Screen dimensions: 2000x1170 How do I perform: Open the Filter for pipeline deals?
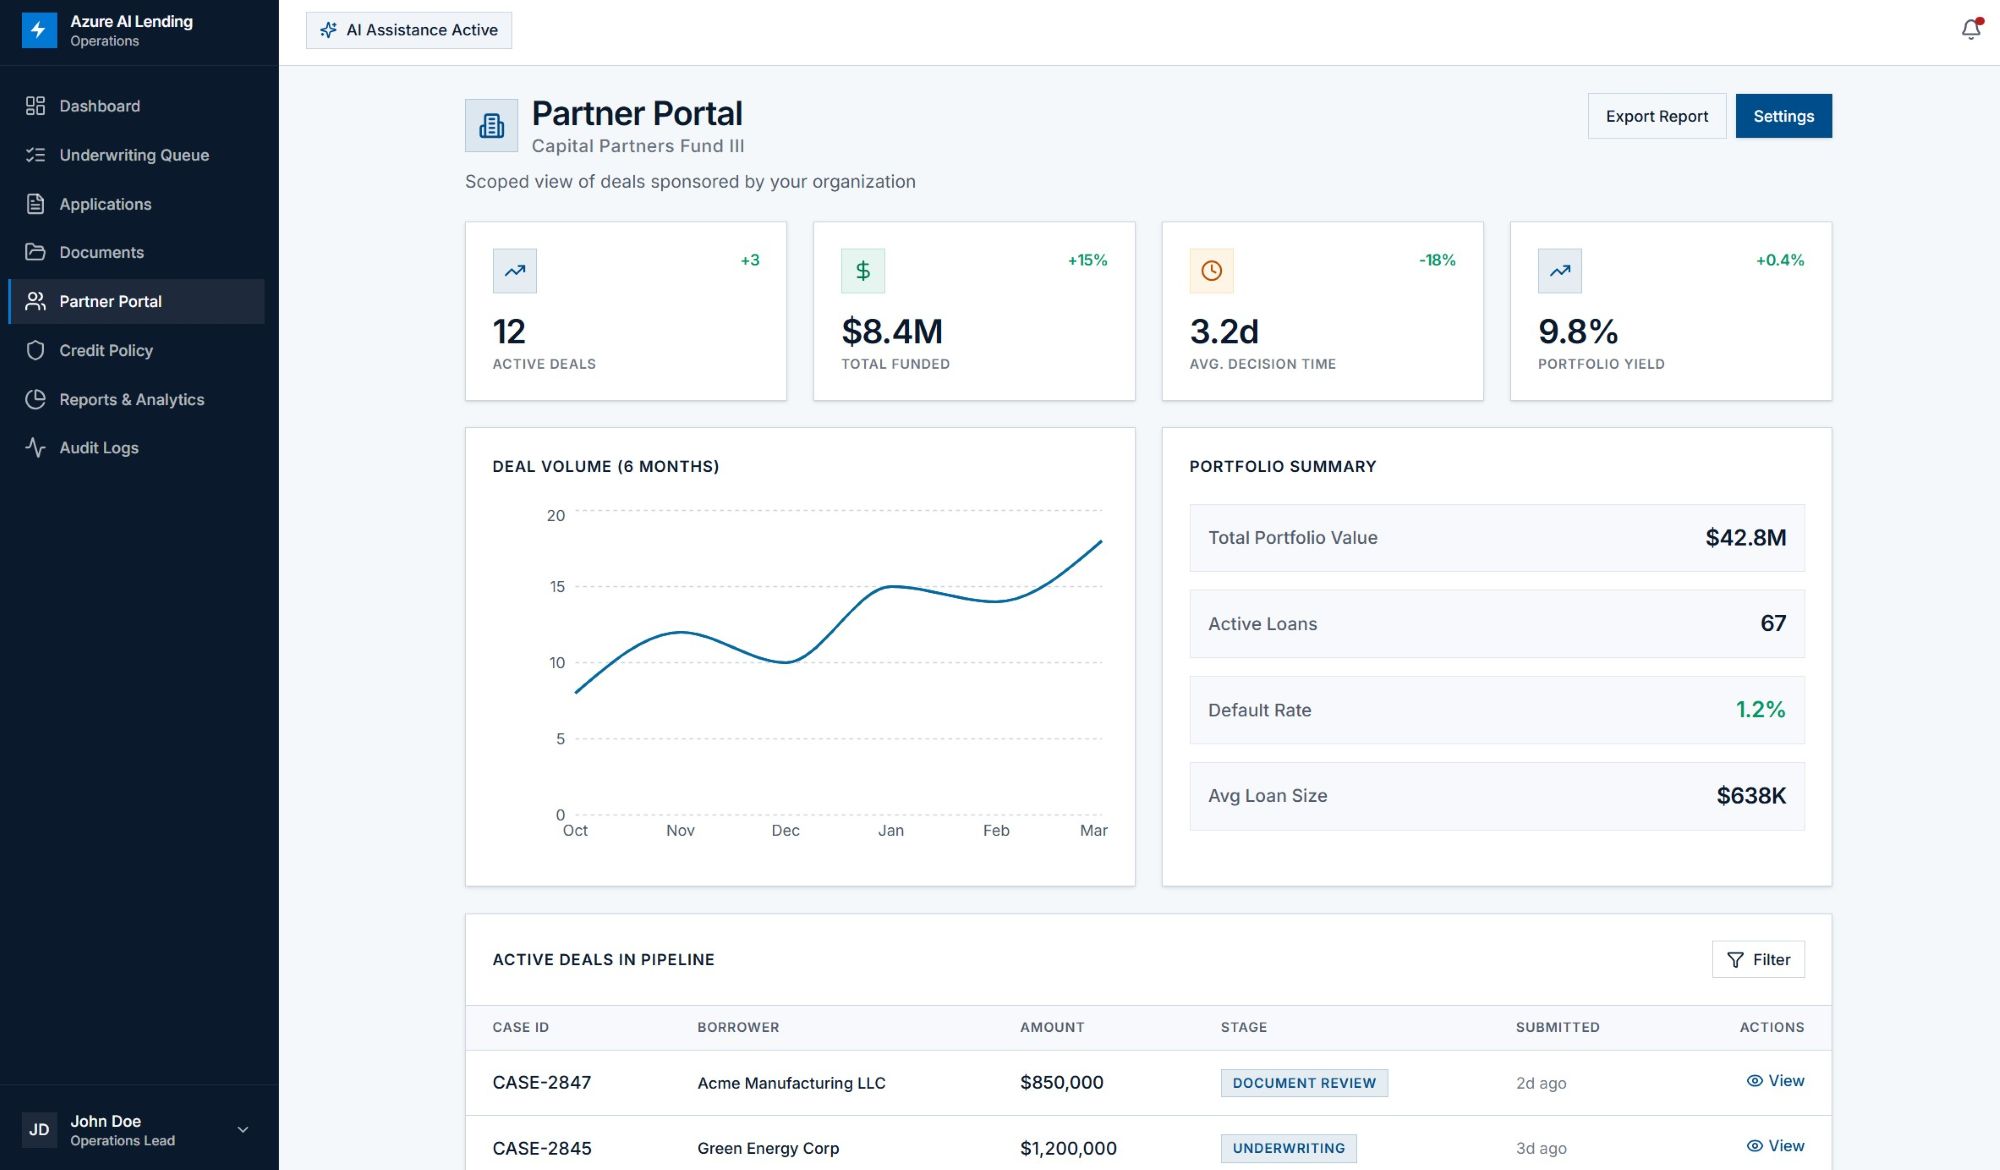(1758, 960)
